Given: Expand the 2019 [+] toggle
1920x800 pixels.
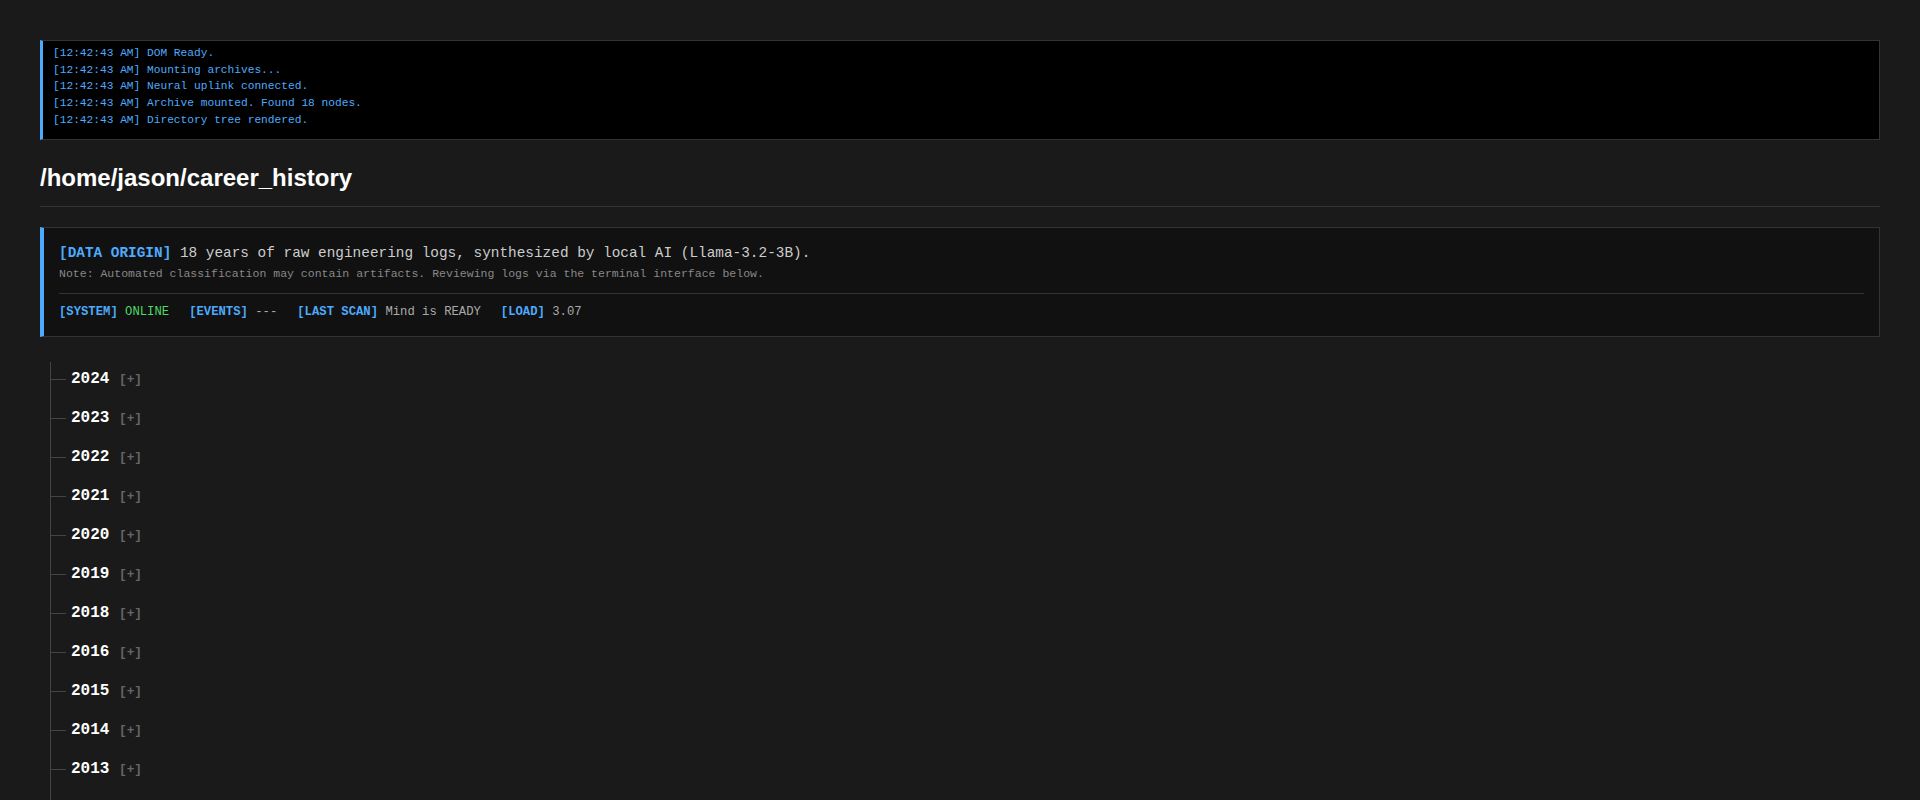Looking at the screenshot, I should tap(130, 574).
